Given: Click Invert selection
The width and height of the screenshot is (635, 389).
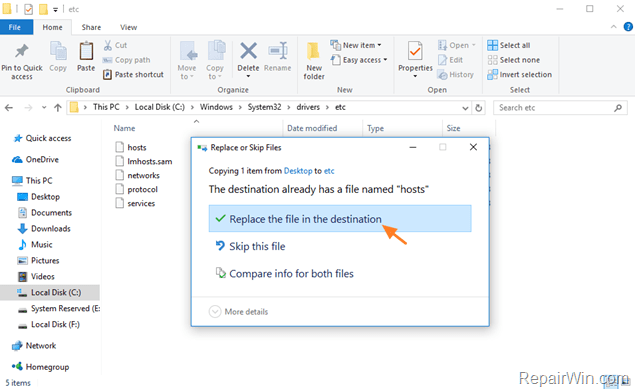Looking at the screenshot, I should 520,74.
